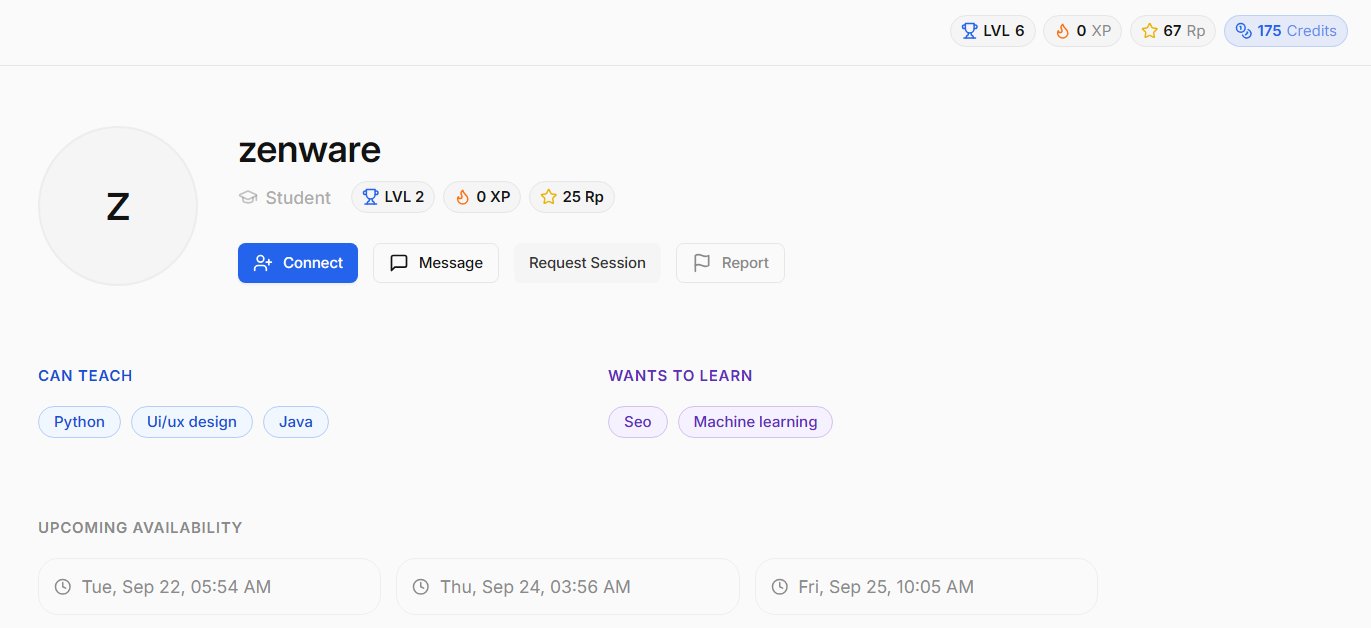Image resolution: width=1371 pixels, height=628 pixels.
Task: Click the star icon beside 25 Rp
Action: [x=548, y=197]
